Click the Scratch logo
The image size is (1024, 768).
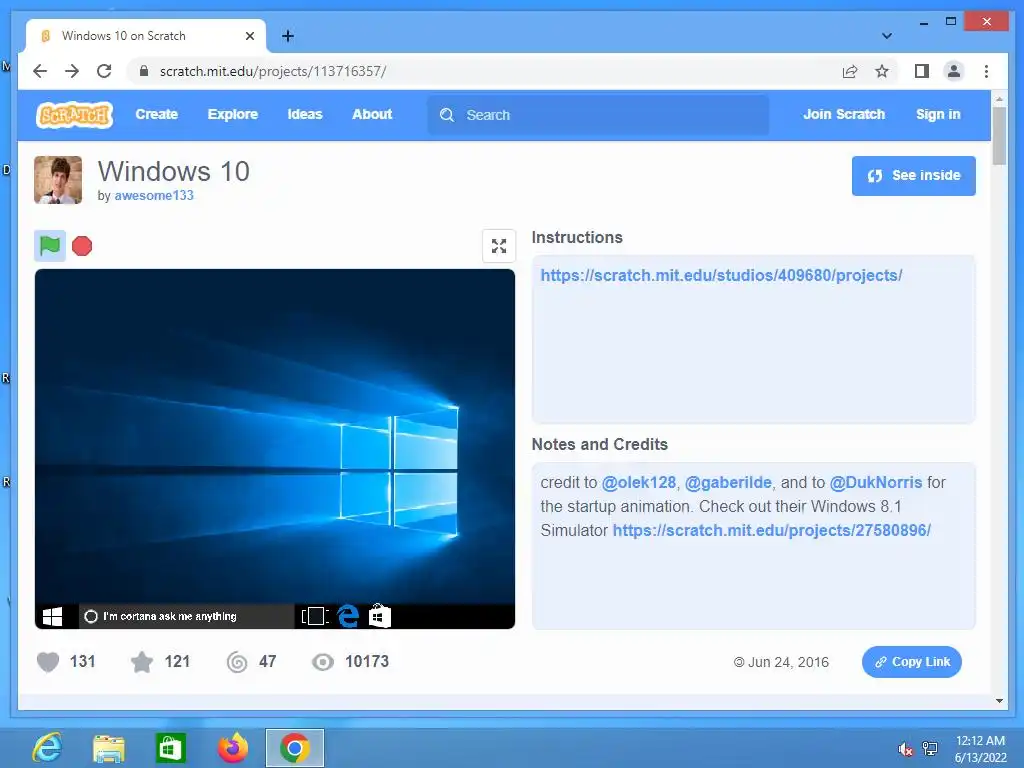click(x=74, y=115)
